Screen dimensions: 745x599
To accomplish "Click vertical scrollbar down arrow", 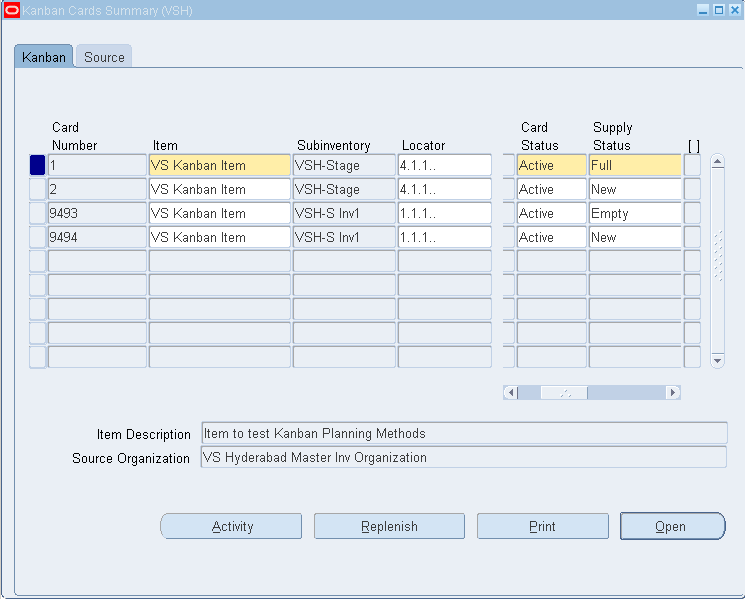I will (x=717, y=361).
